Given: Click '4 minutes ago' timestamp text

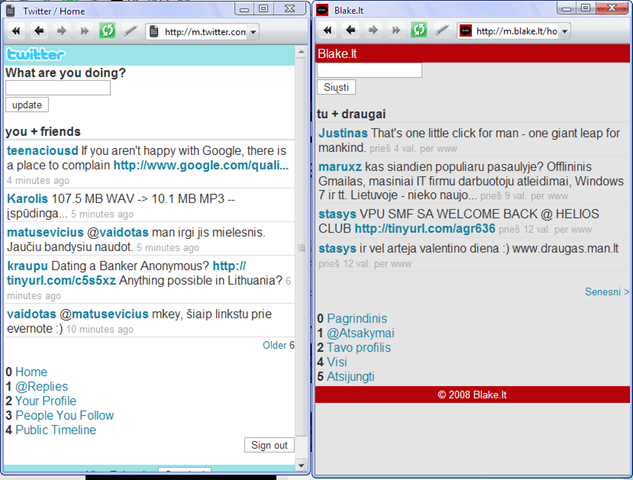Looking at the screenshot, I should pyautogui.click(x=38, y=180).
